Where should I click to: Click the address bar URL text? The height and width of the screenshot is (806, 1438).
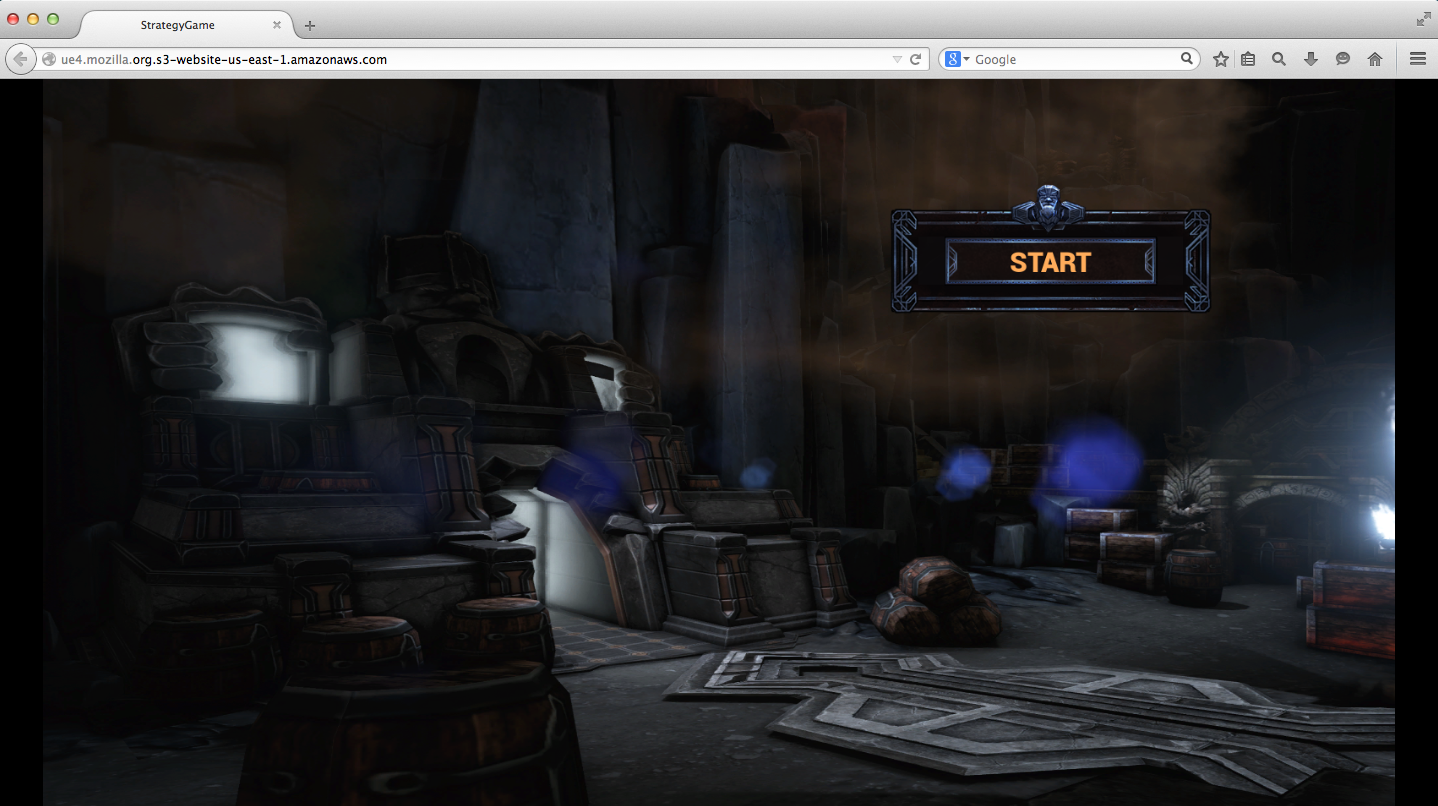click(x=224, y=59)
